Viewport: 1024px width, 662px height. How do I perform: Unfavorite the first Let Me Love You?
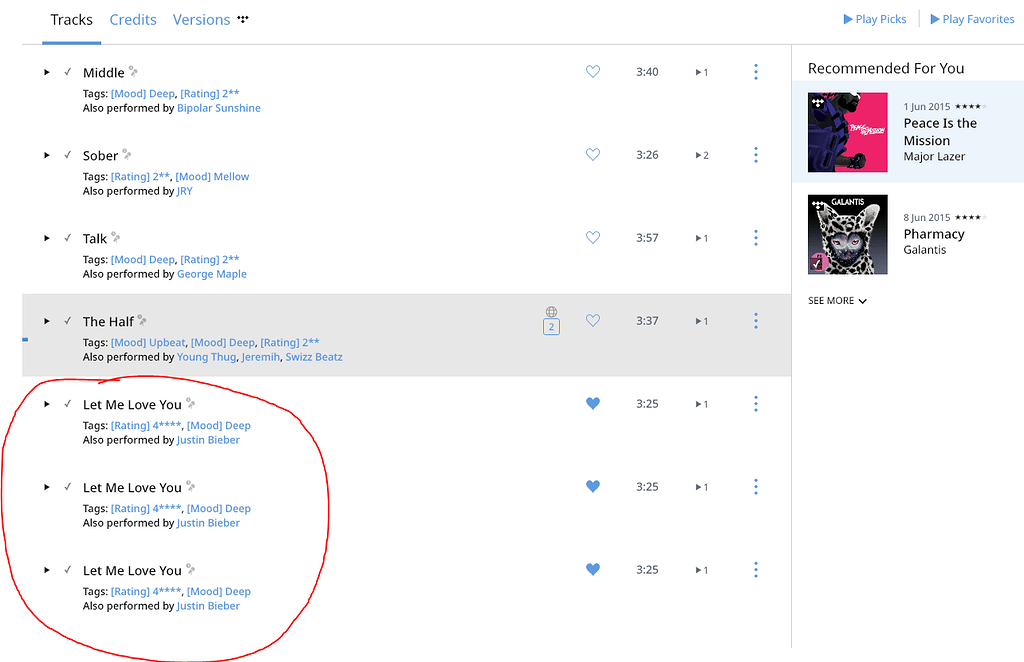[592, 403]
